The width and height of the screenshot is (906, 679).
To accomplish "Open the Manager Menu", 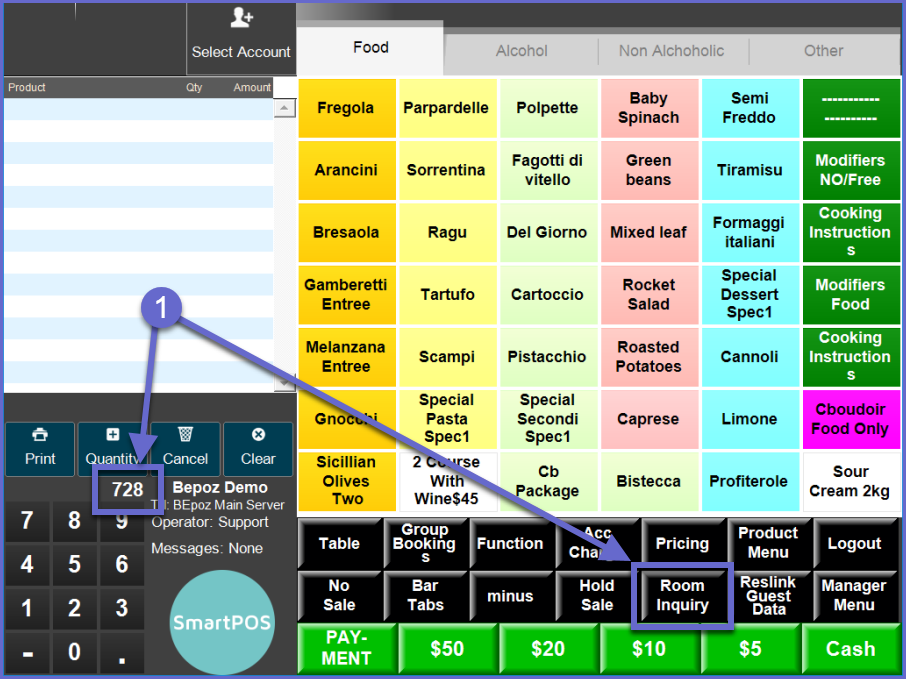I will (x=853, y=596).
